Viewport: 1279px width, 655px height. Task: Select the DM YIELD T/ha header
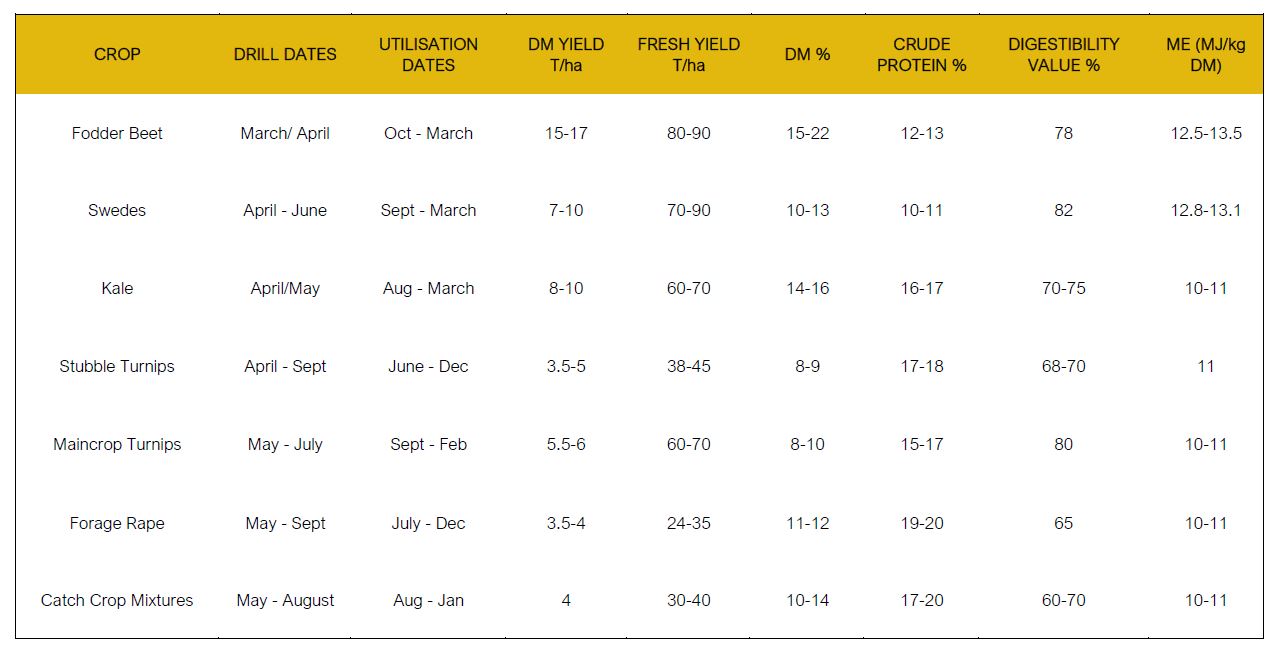566,54
